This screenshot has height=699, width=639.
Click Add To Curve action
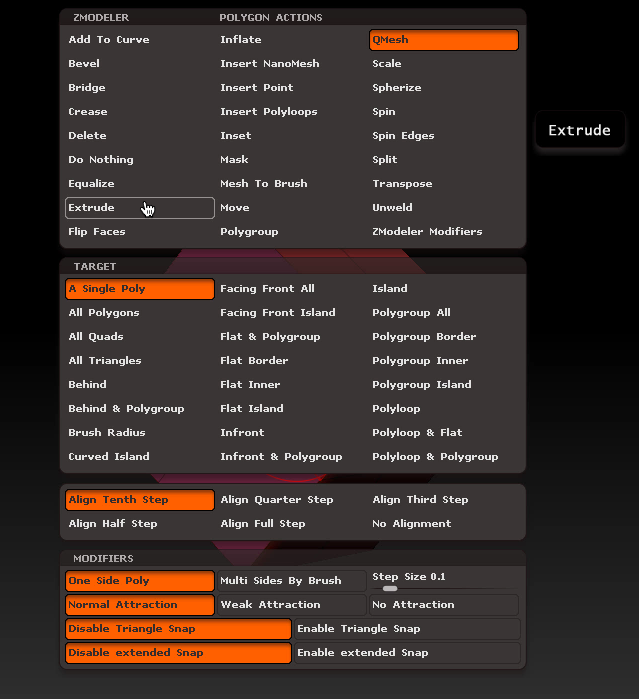(x=140, y=40)
